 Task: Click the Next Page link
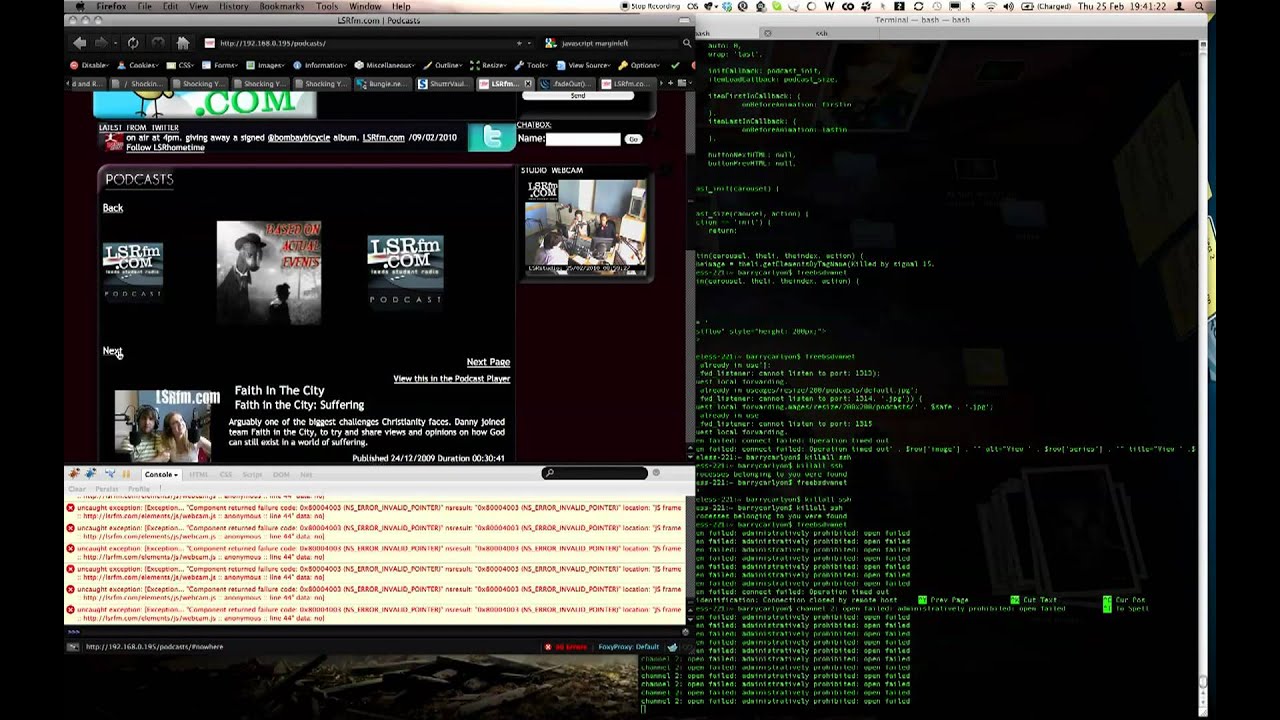pos(488,362)
